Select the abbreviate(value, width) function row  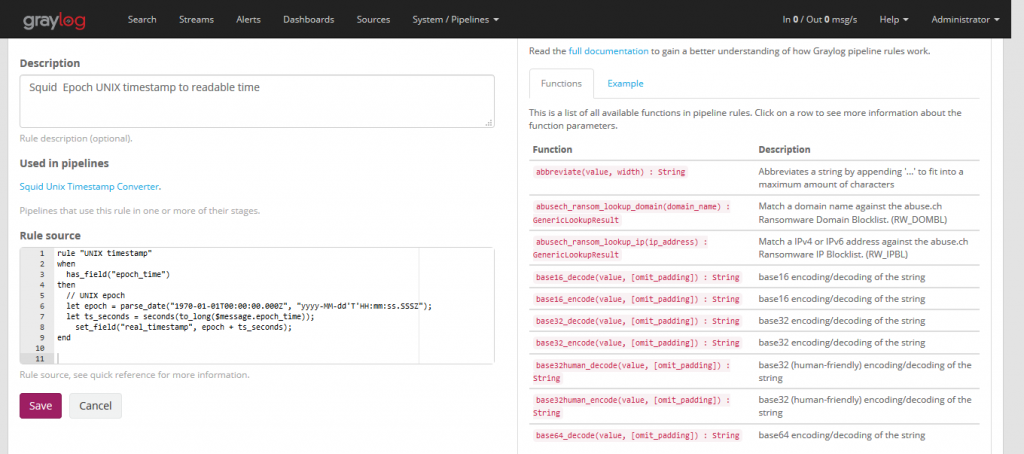click(x=754, y=178)
